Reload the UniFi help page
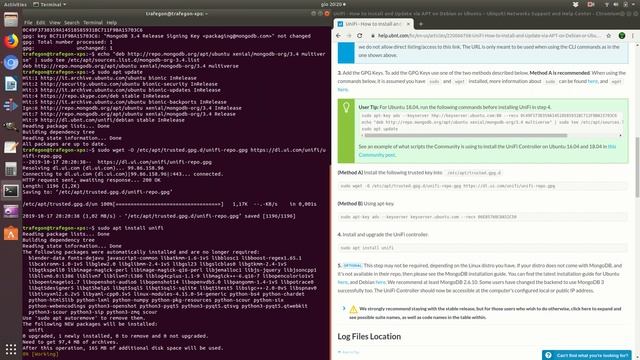This screenshot has height=360, width=640. (360, 36)
